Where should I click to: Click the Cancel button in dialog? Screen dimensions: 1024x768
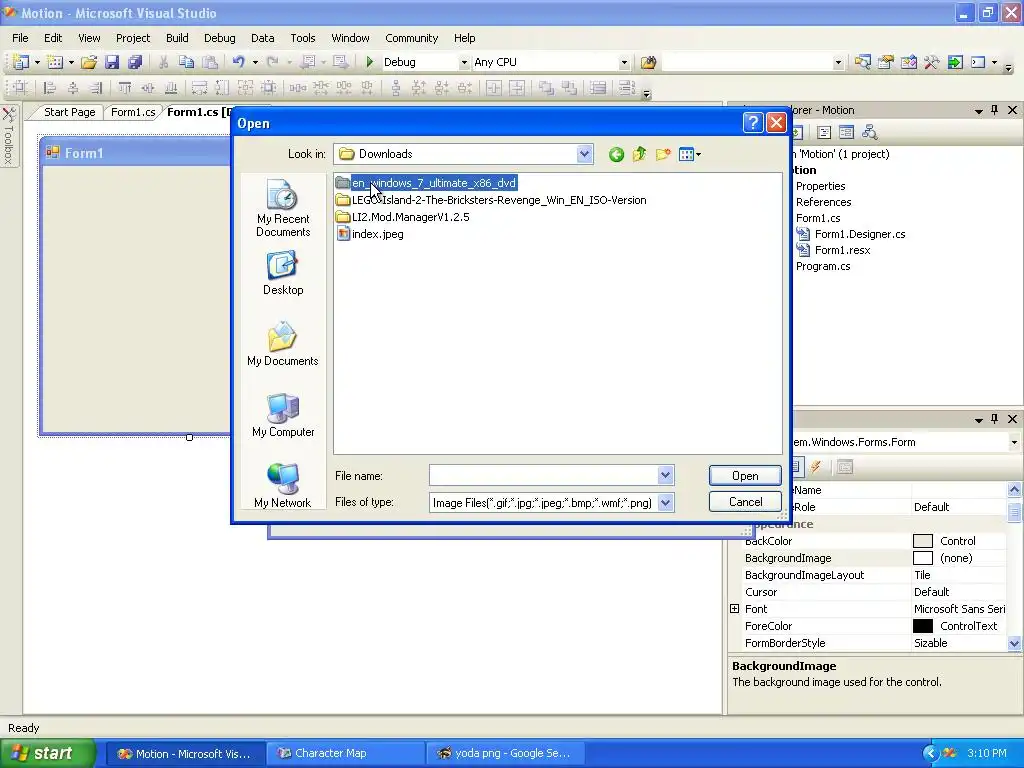745,502
